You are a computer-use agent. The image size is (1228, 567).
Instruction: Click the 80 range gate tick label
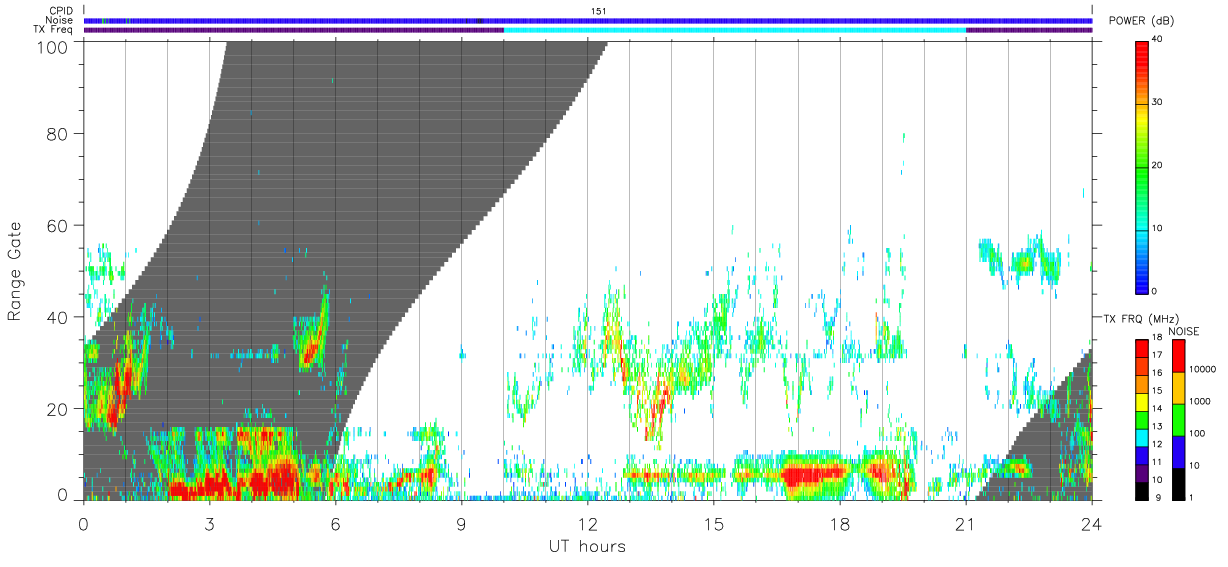[x=60, y=133]
